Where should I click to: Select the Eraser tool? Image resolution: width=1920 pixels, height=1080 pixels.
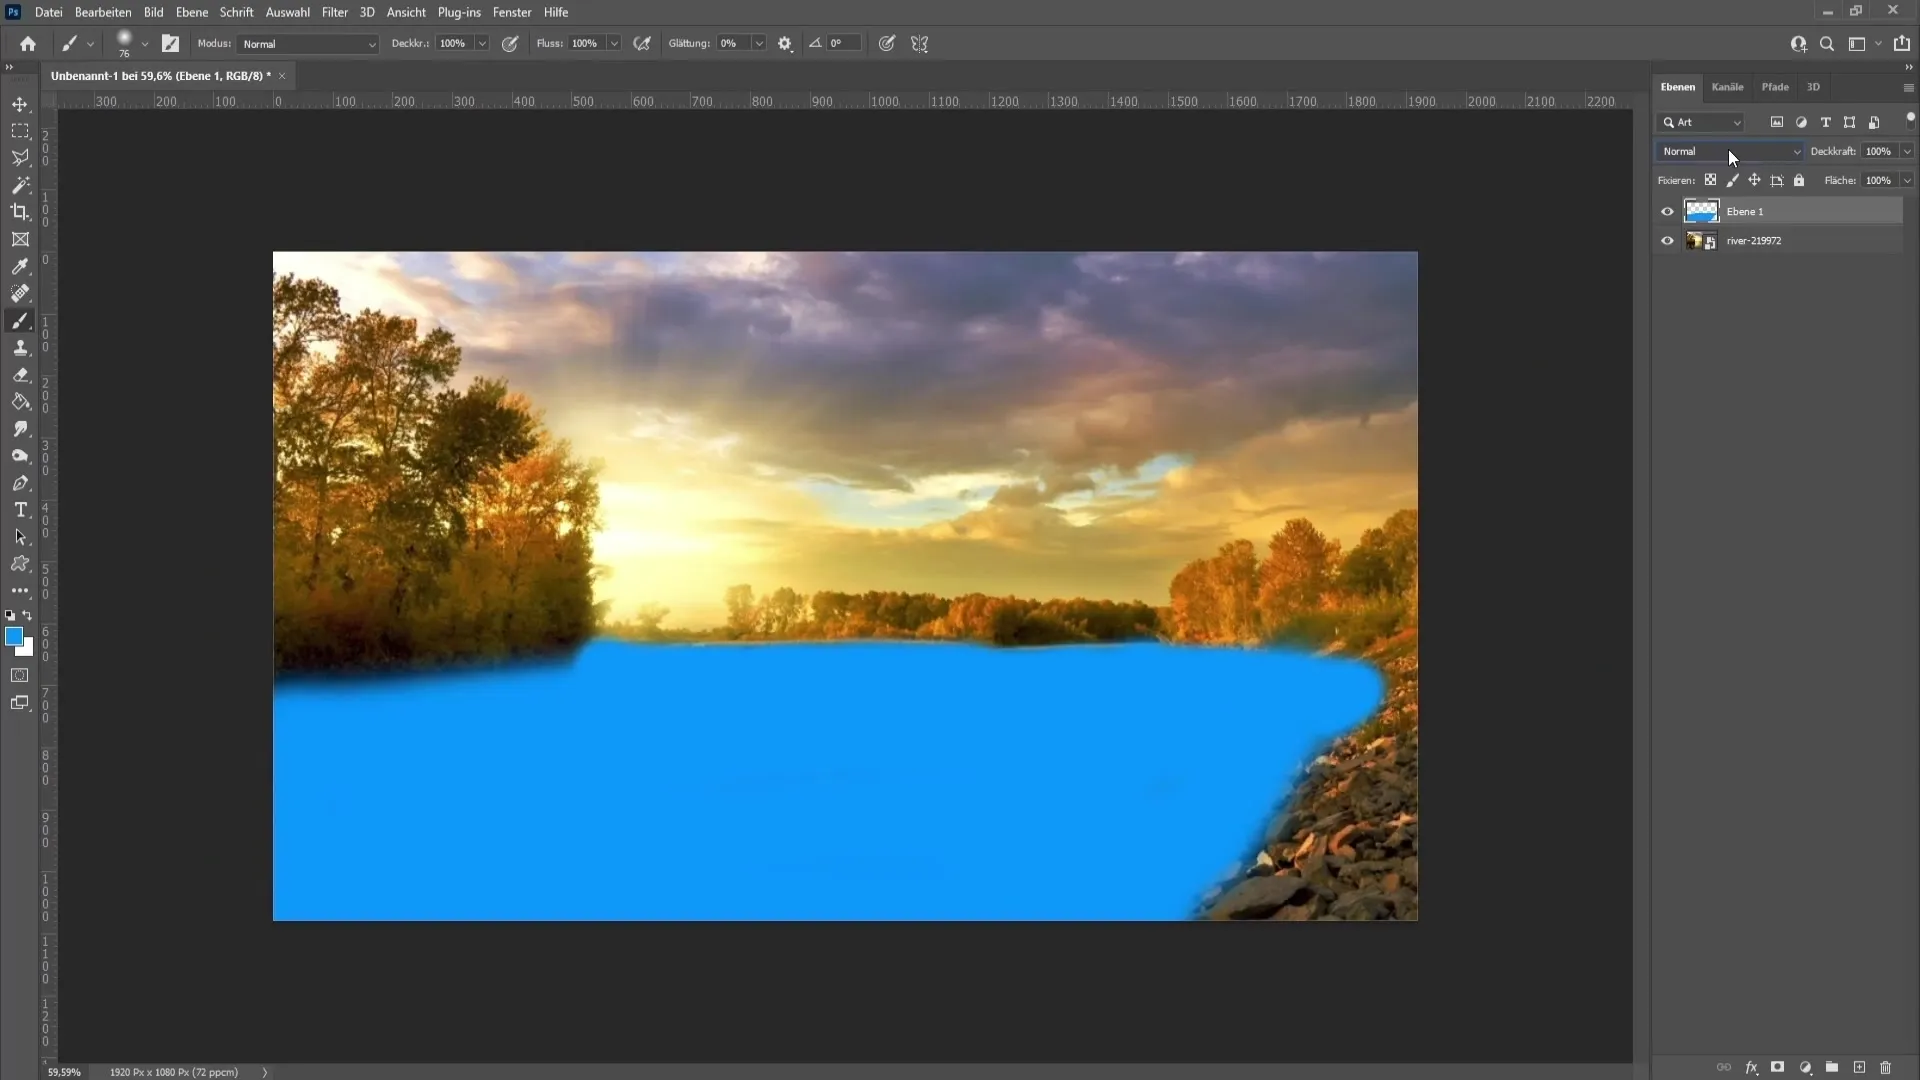[x=20, y=375]
